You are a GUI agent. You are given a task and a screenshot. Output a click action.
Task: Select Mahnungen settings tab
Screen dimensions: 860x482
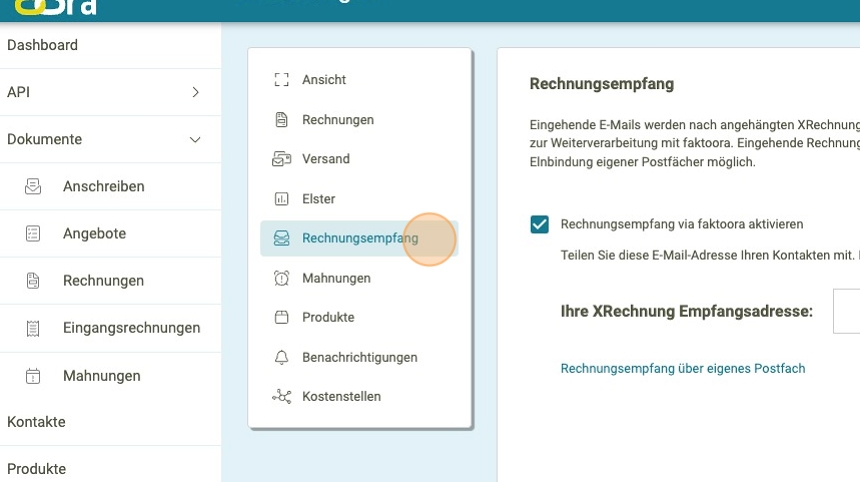pyautogui.click(x=359, y=278)
